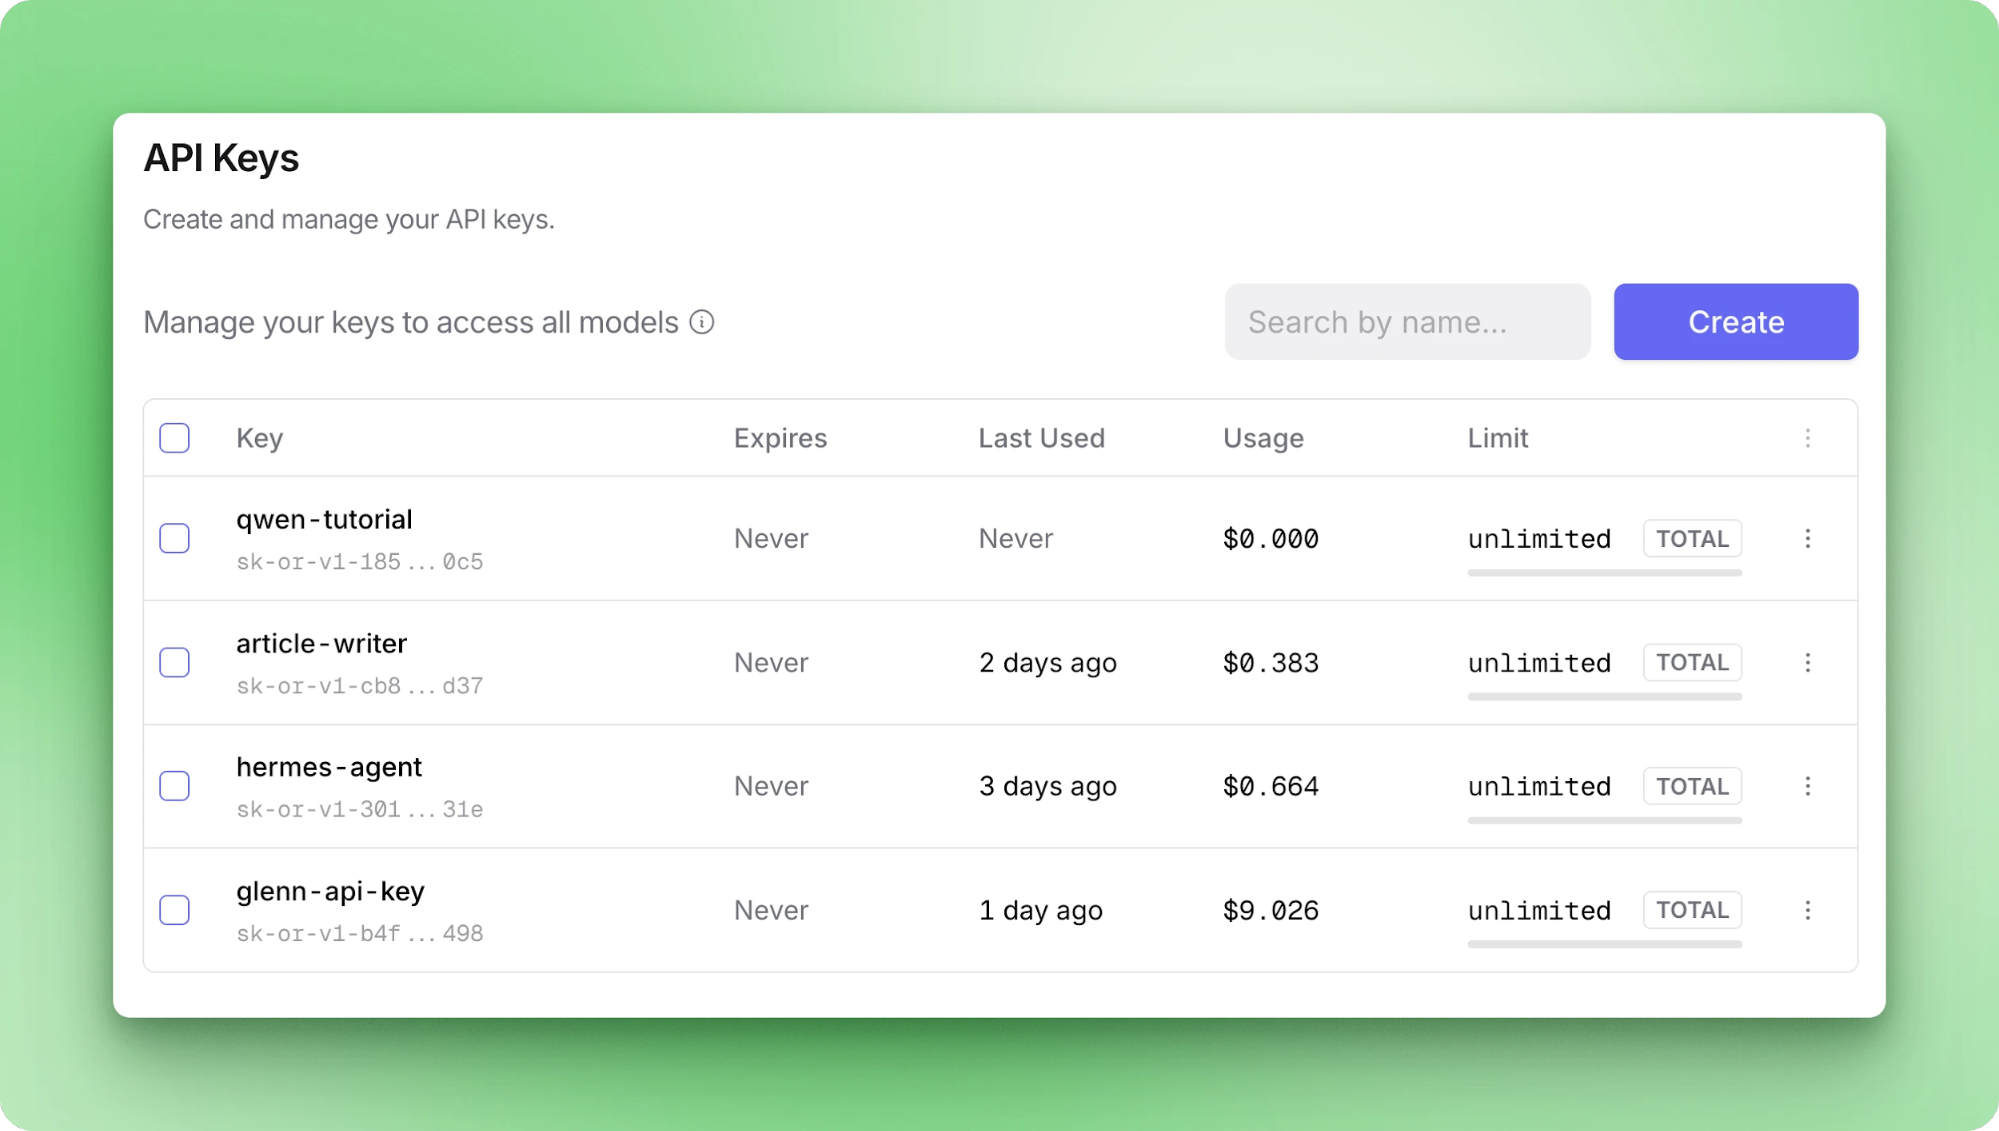Click the key string 'sk-or-v1-185...0c5'
The image size is (1999, 1131).
point(359,562)
